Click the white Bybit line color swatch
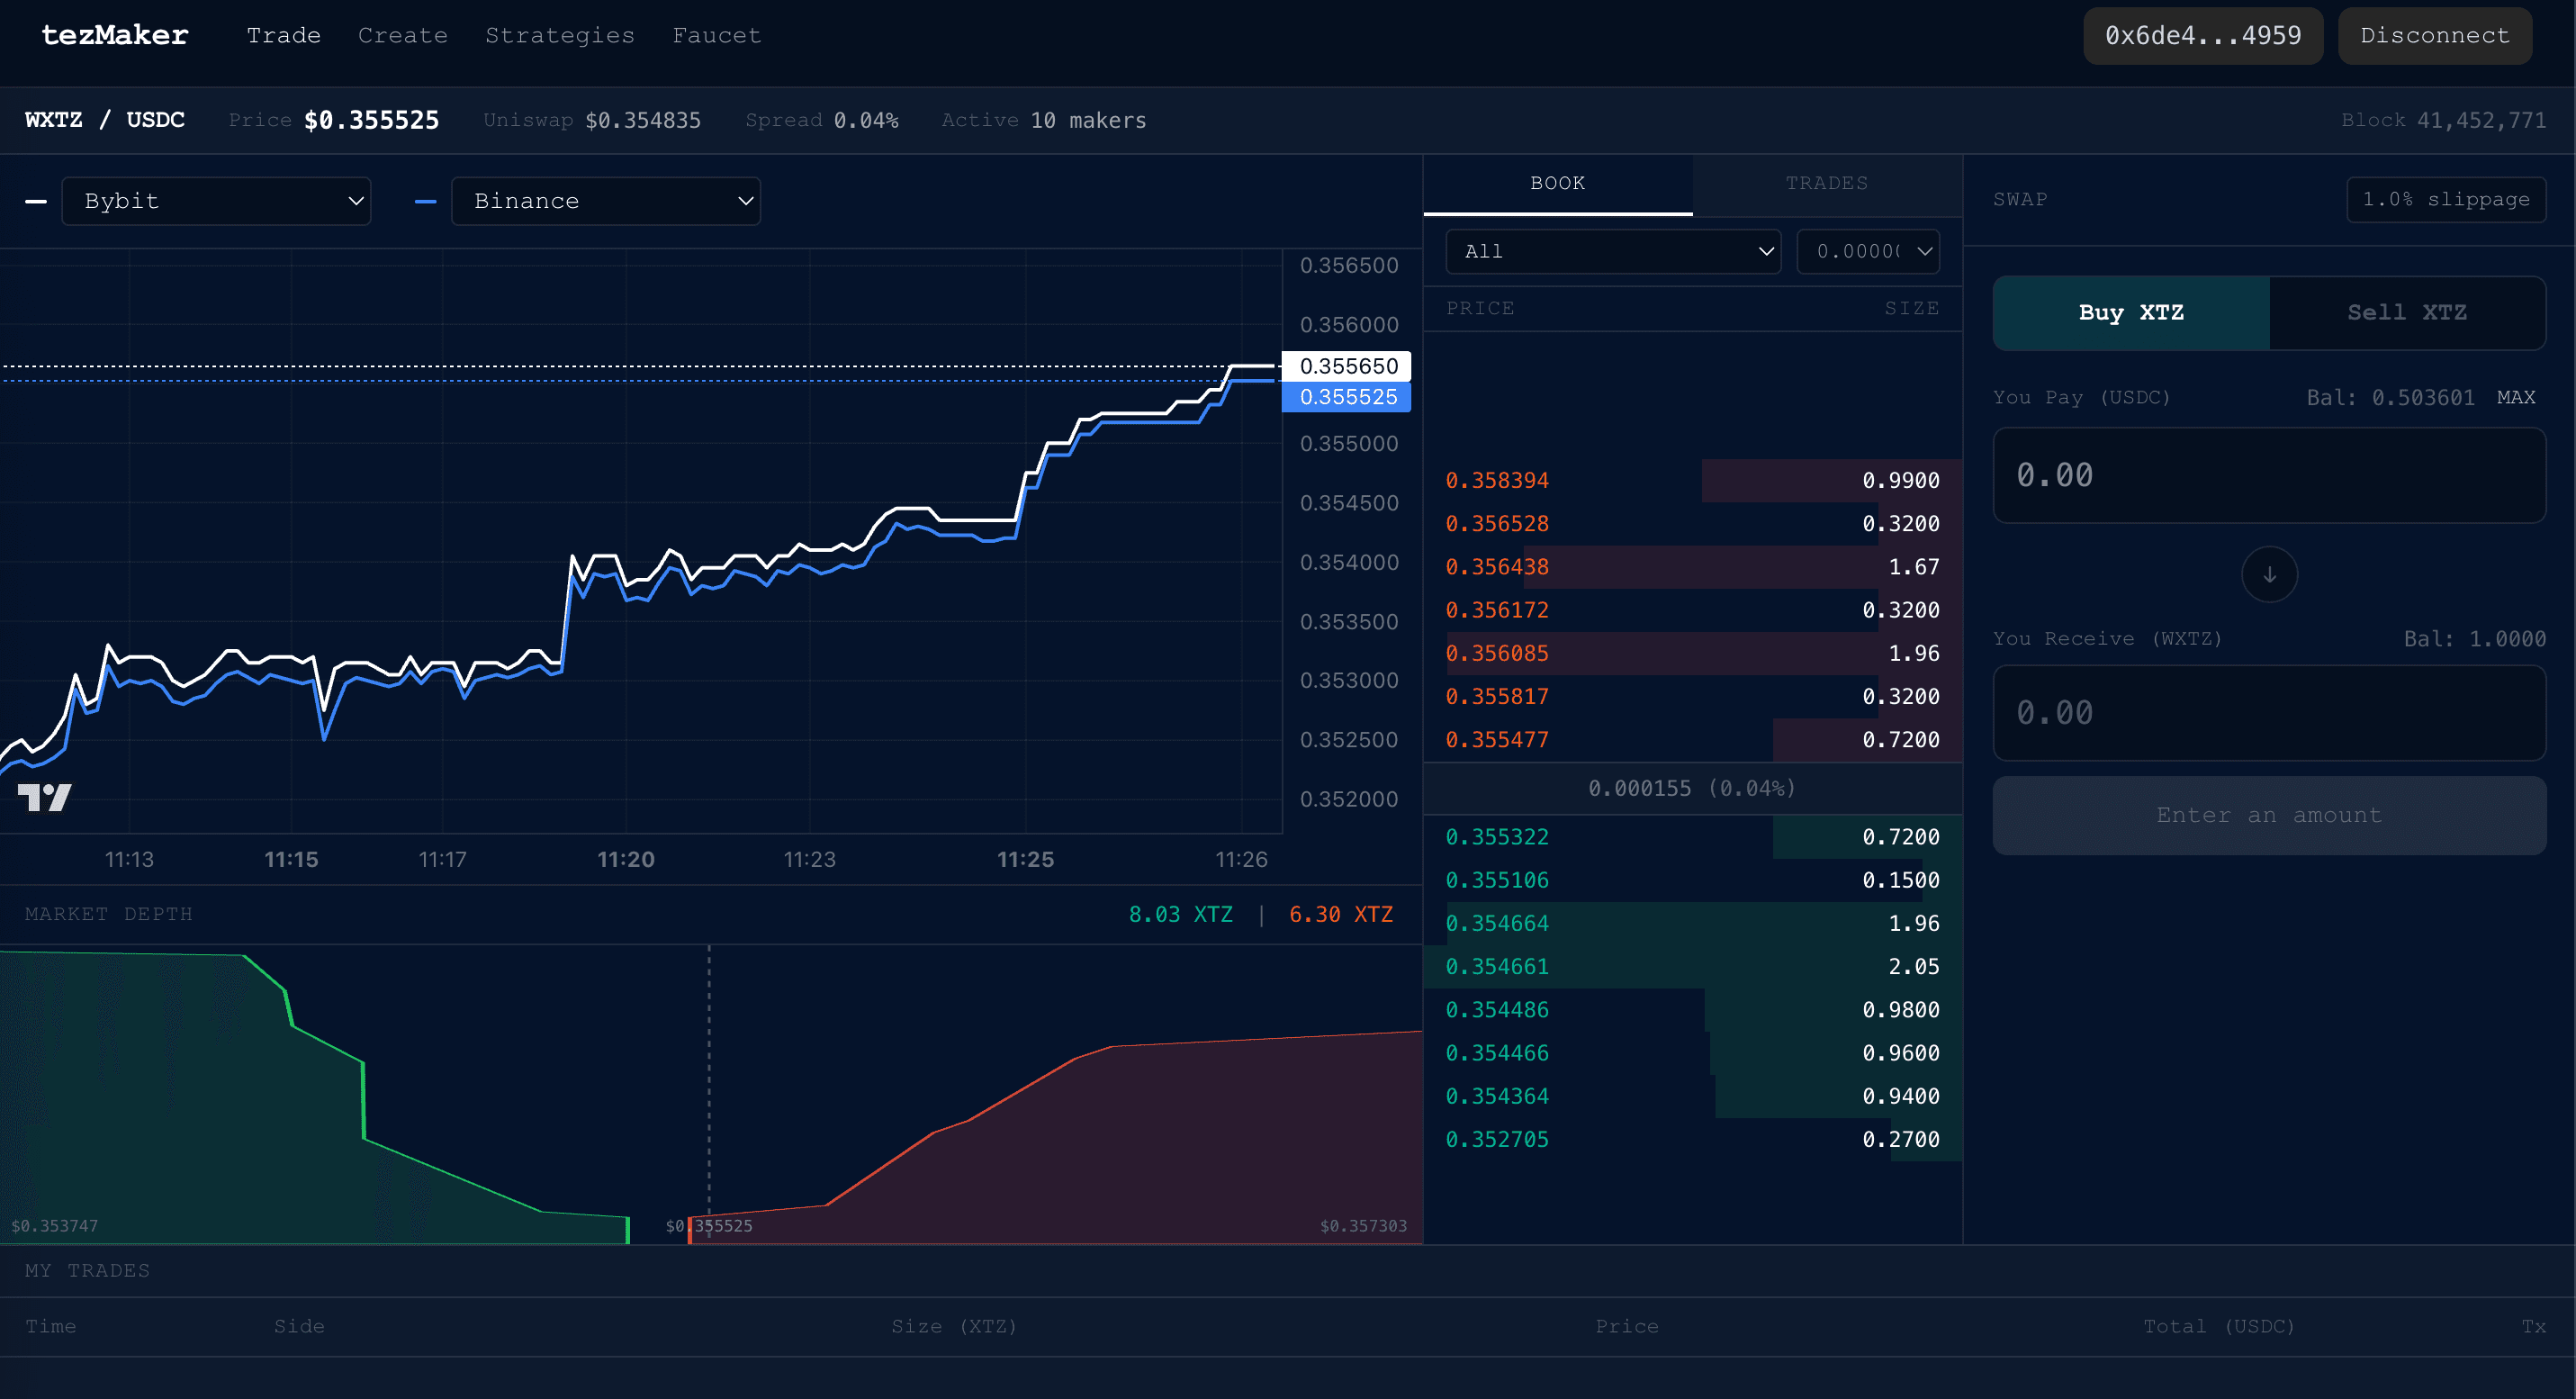The image size is (2576, 1399). [36, 202]
